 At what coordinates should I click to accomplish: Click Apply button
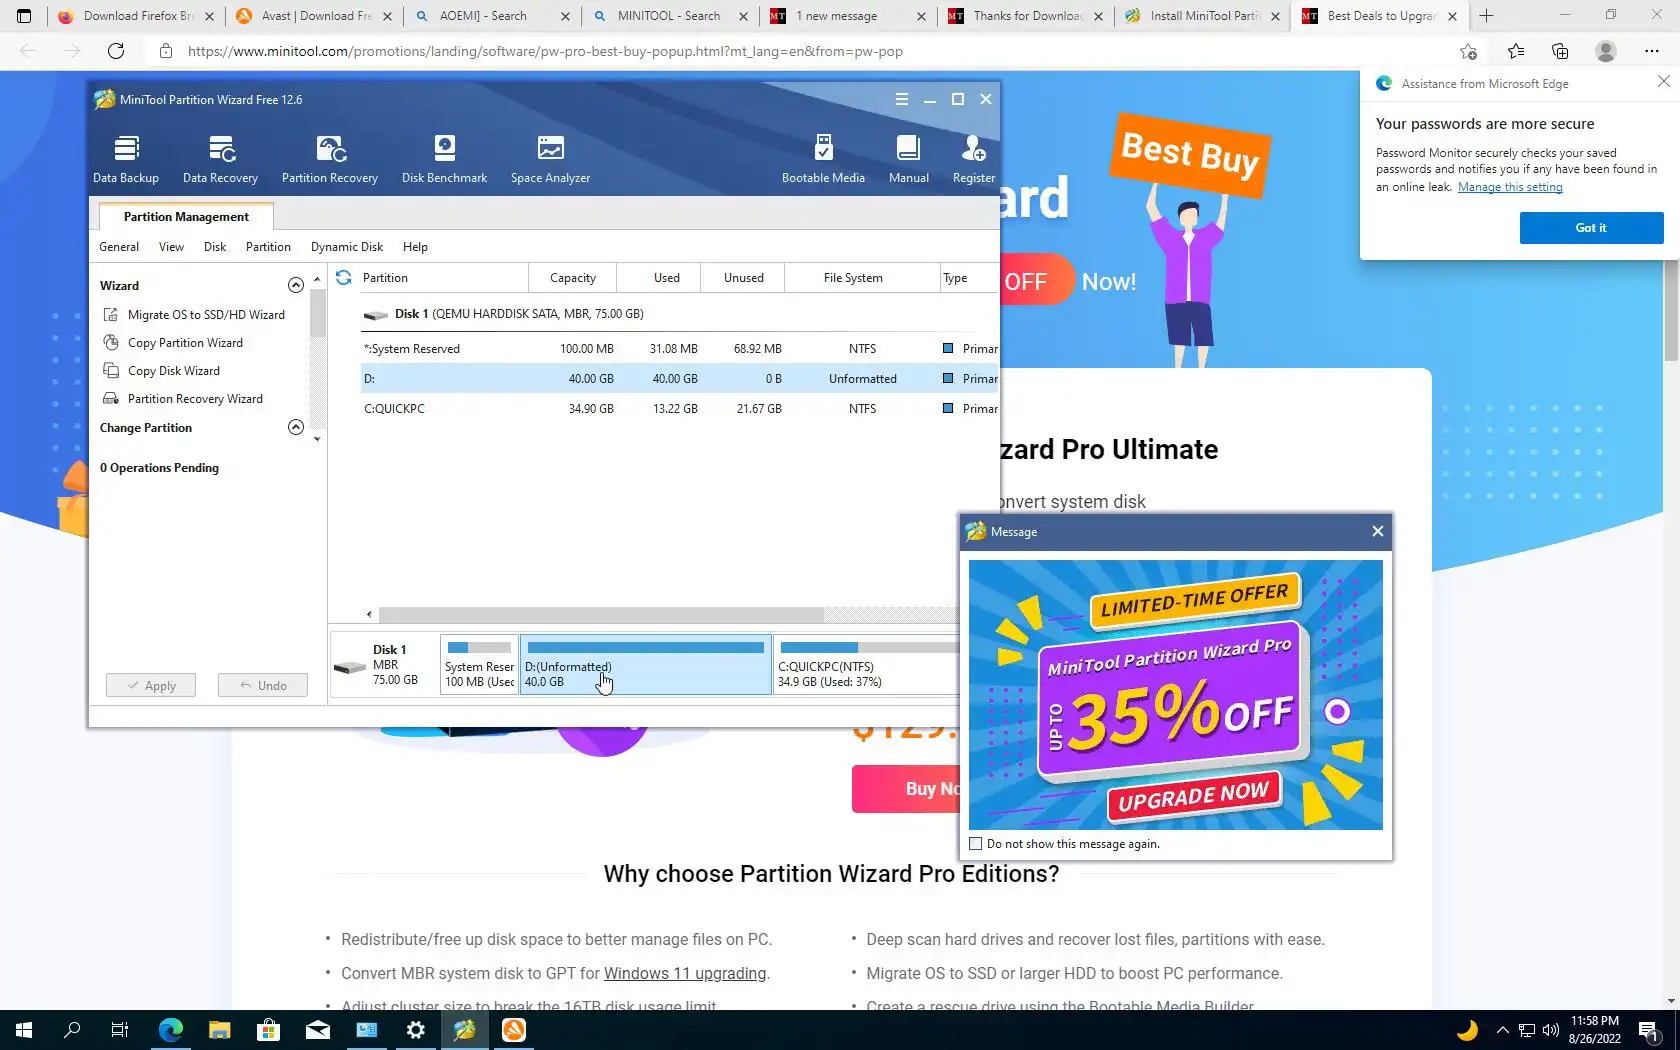click(151, 685)
